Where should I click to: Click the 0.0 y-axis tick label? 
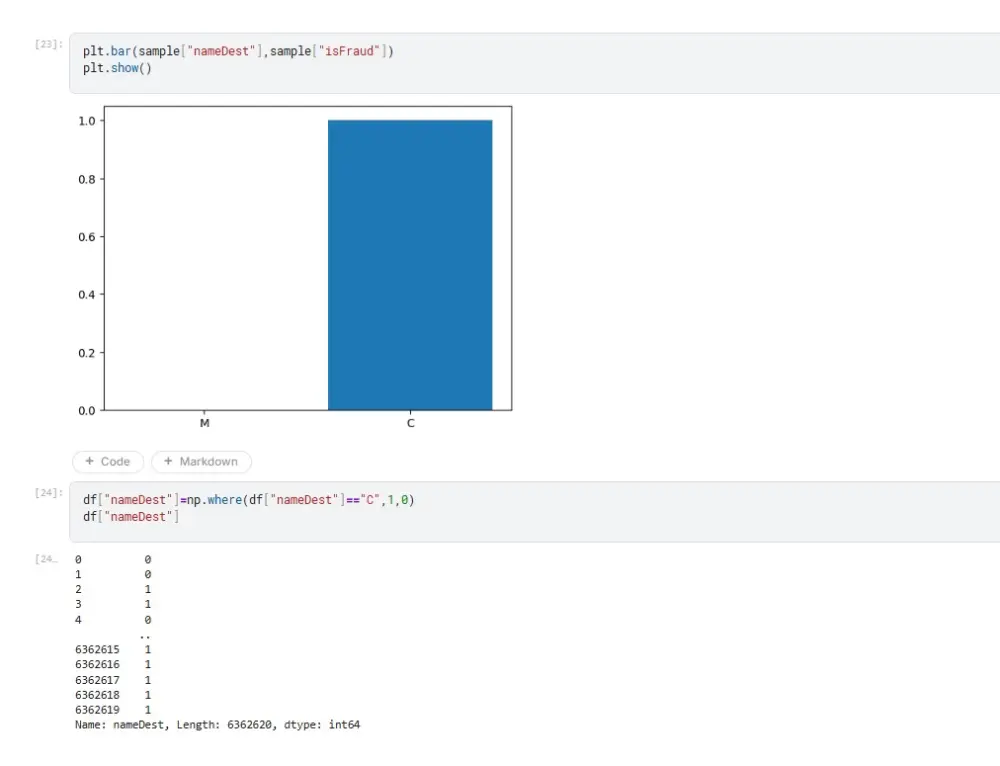click(87, 411)
